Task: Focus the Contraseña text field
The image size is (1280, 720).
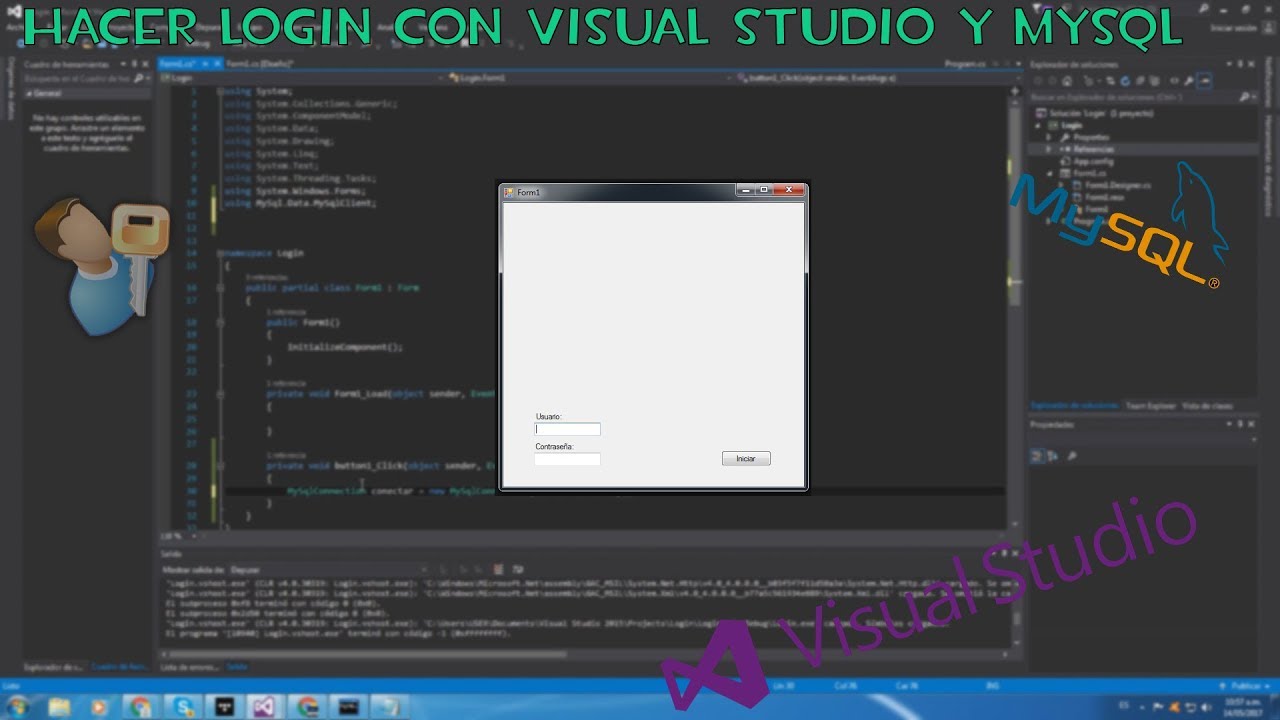Action: click(568, 459)
